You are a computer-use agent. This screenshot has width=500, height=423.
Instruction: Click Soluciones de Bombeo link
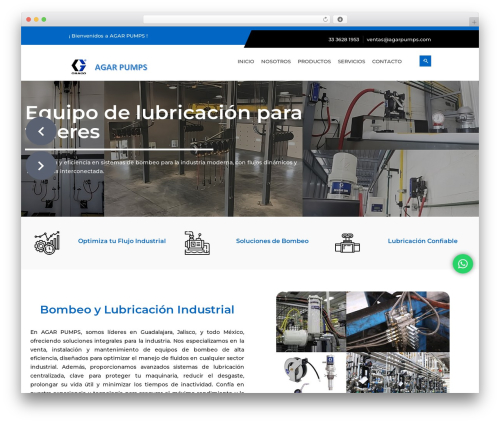point(272,241)
